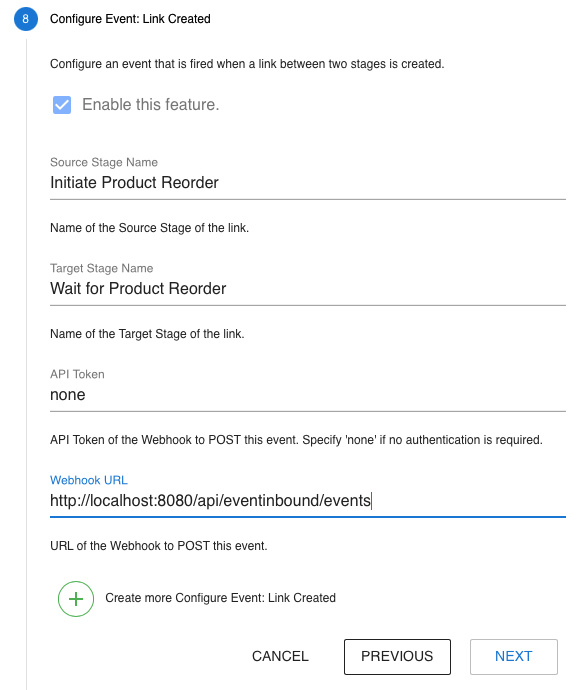Click the API Token authentication hint text
This screenshot has width=586, height=690.
(297, 440)
